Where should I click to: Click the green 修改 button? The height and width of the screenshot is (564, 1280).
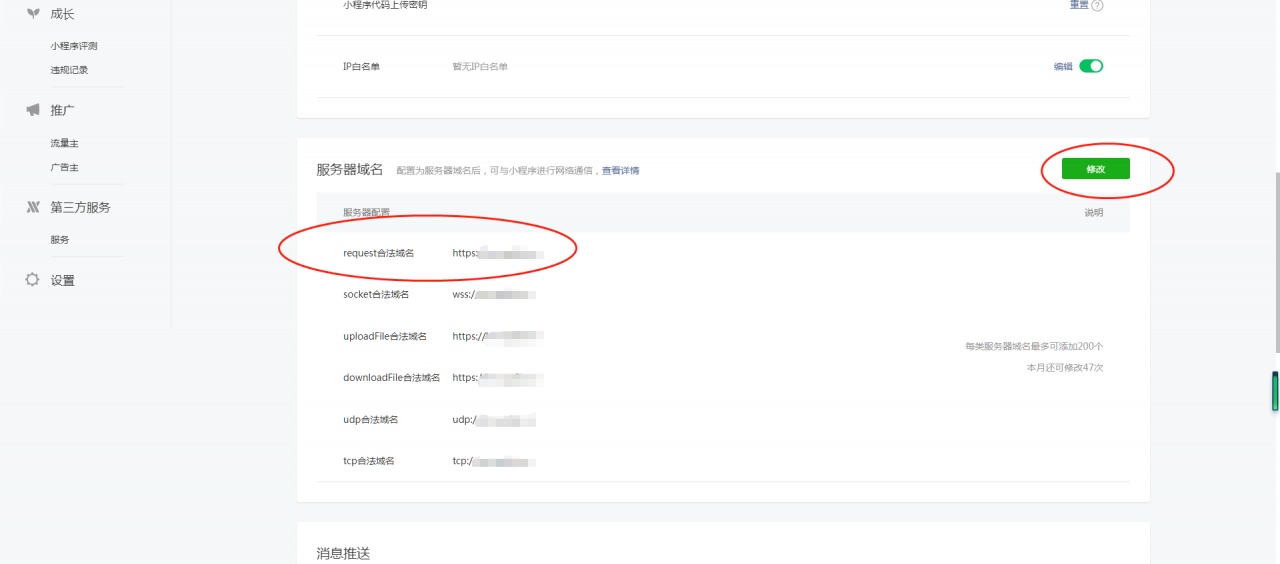click(1095, 169)
